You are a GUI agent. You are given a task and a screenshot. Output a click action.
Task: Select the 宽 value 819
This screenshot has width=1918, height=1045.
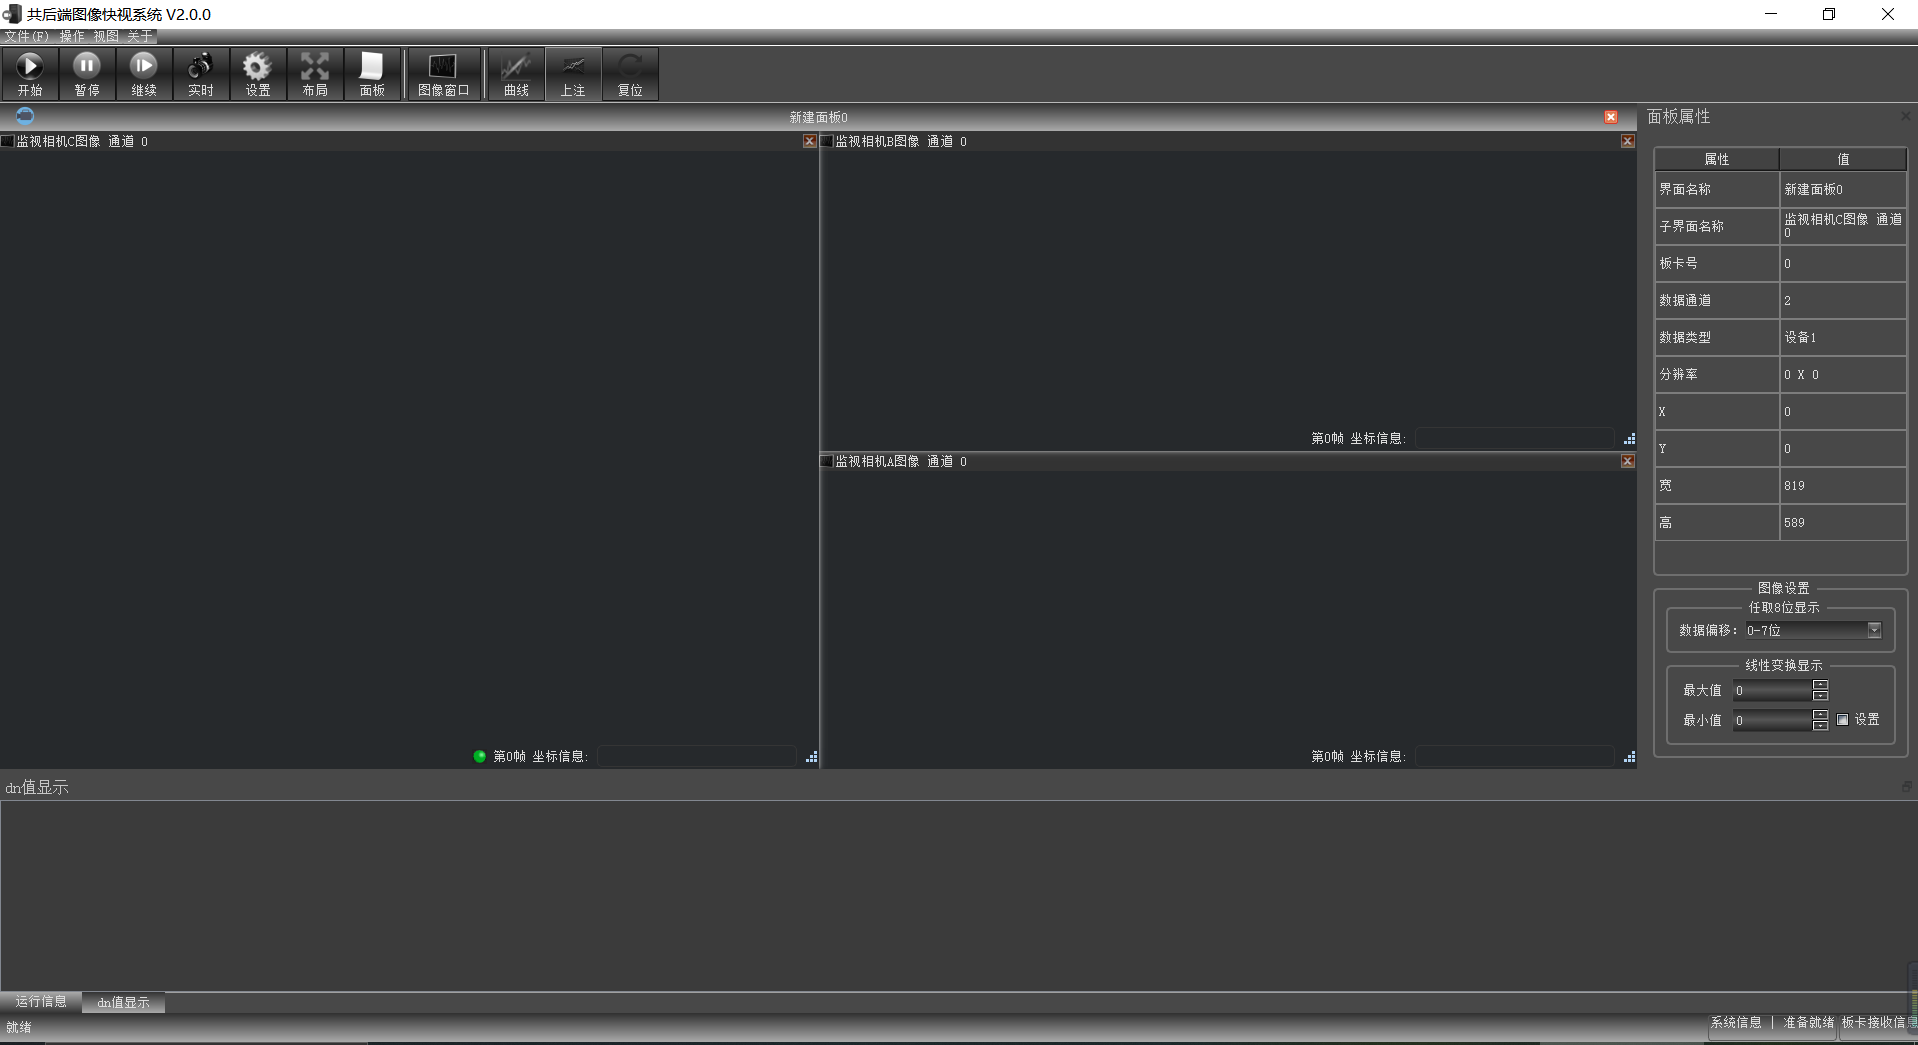click(1843, 485)
